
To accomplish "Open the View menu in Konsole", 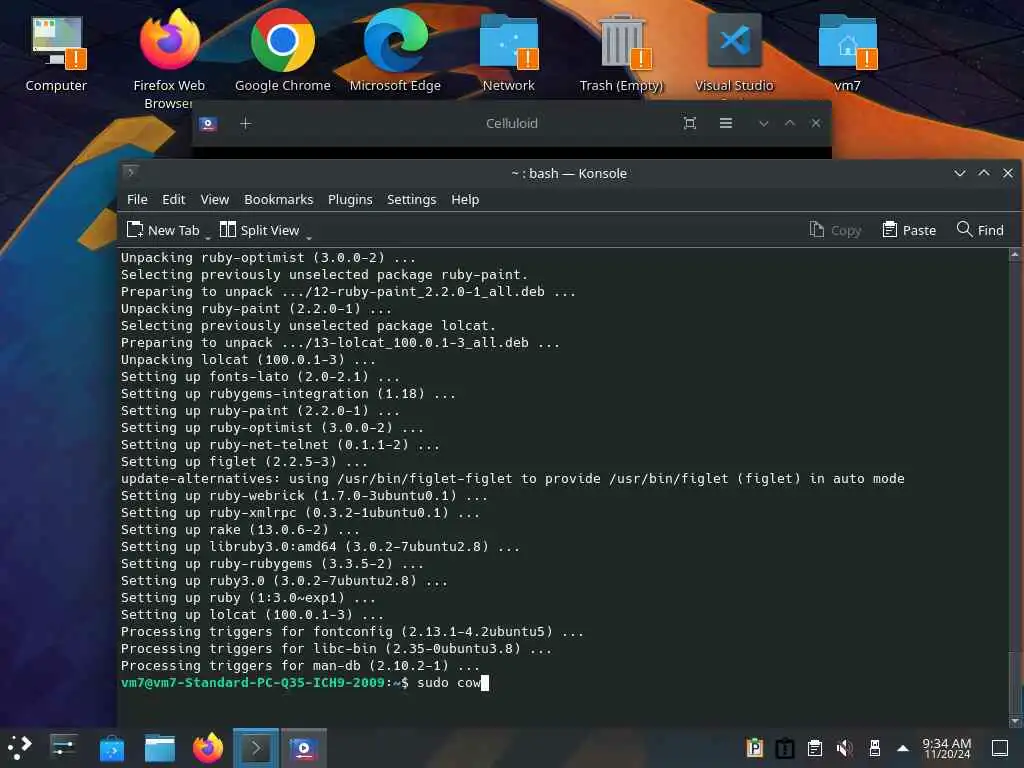I will tap(215, 199).
